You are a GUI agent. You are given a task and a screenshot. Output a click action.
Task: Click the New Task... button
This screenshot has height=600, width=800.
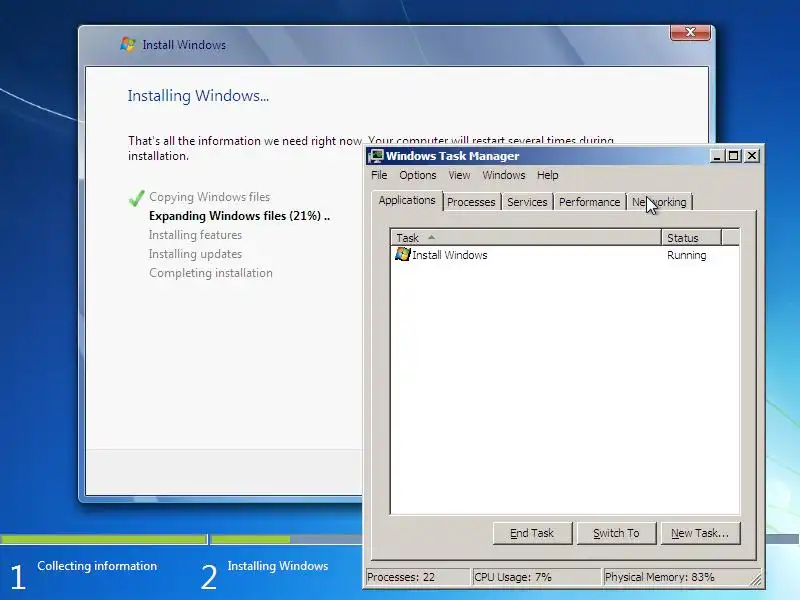tap(700, 533)
